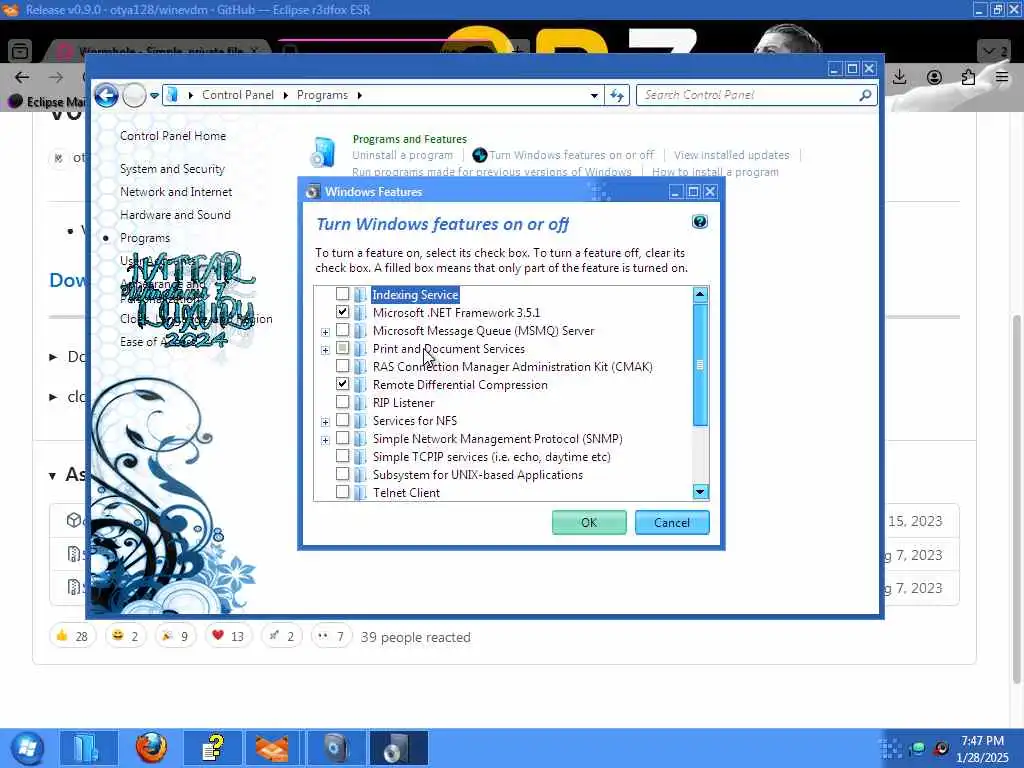Uncheck Microsoft .NET Framework 3.5.1
1024x768 pixels.
pyautogui.click(x=342, y=312)
